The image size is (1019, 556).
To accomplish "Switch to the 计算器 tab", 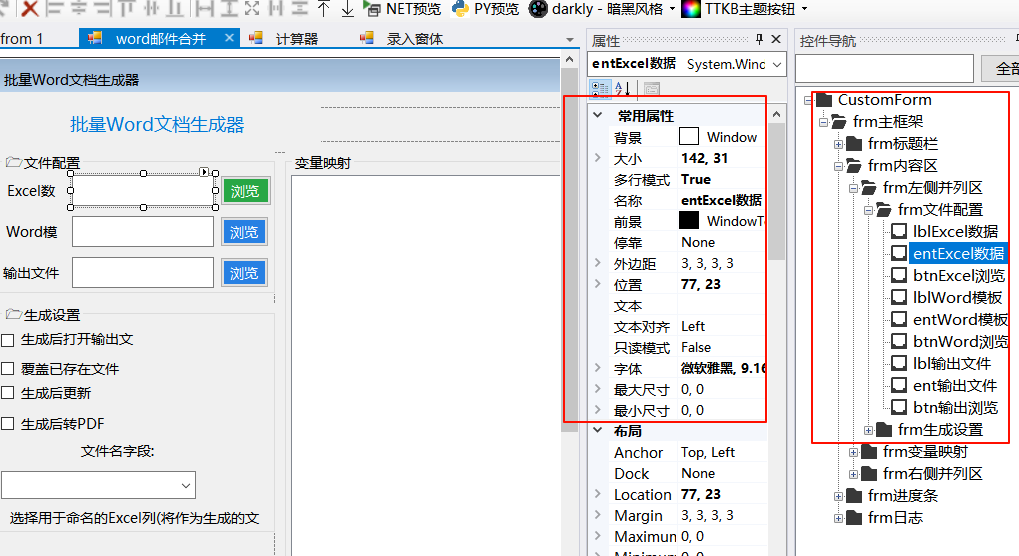I will click(x=296, y=39).
